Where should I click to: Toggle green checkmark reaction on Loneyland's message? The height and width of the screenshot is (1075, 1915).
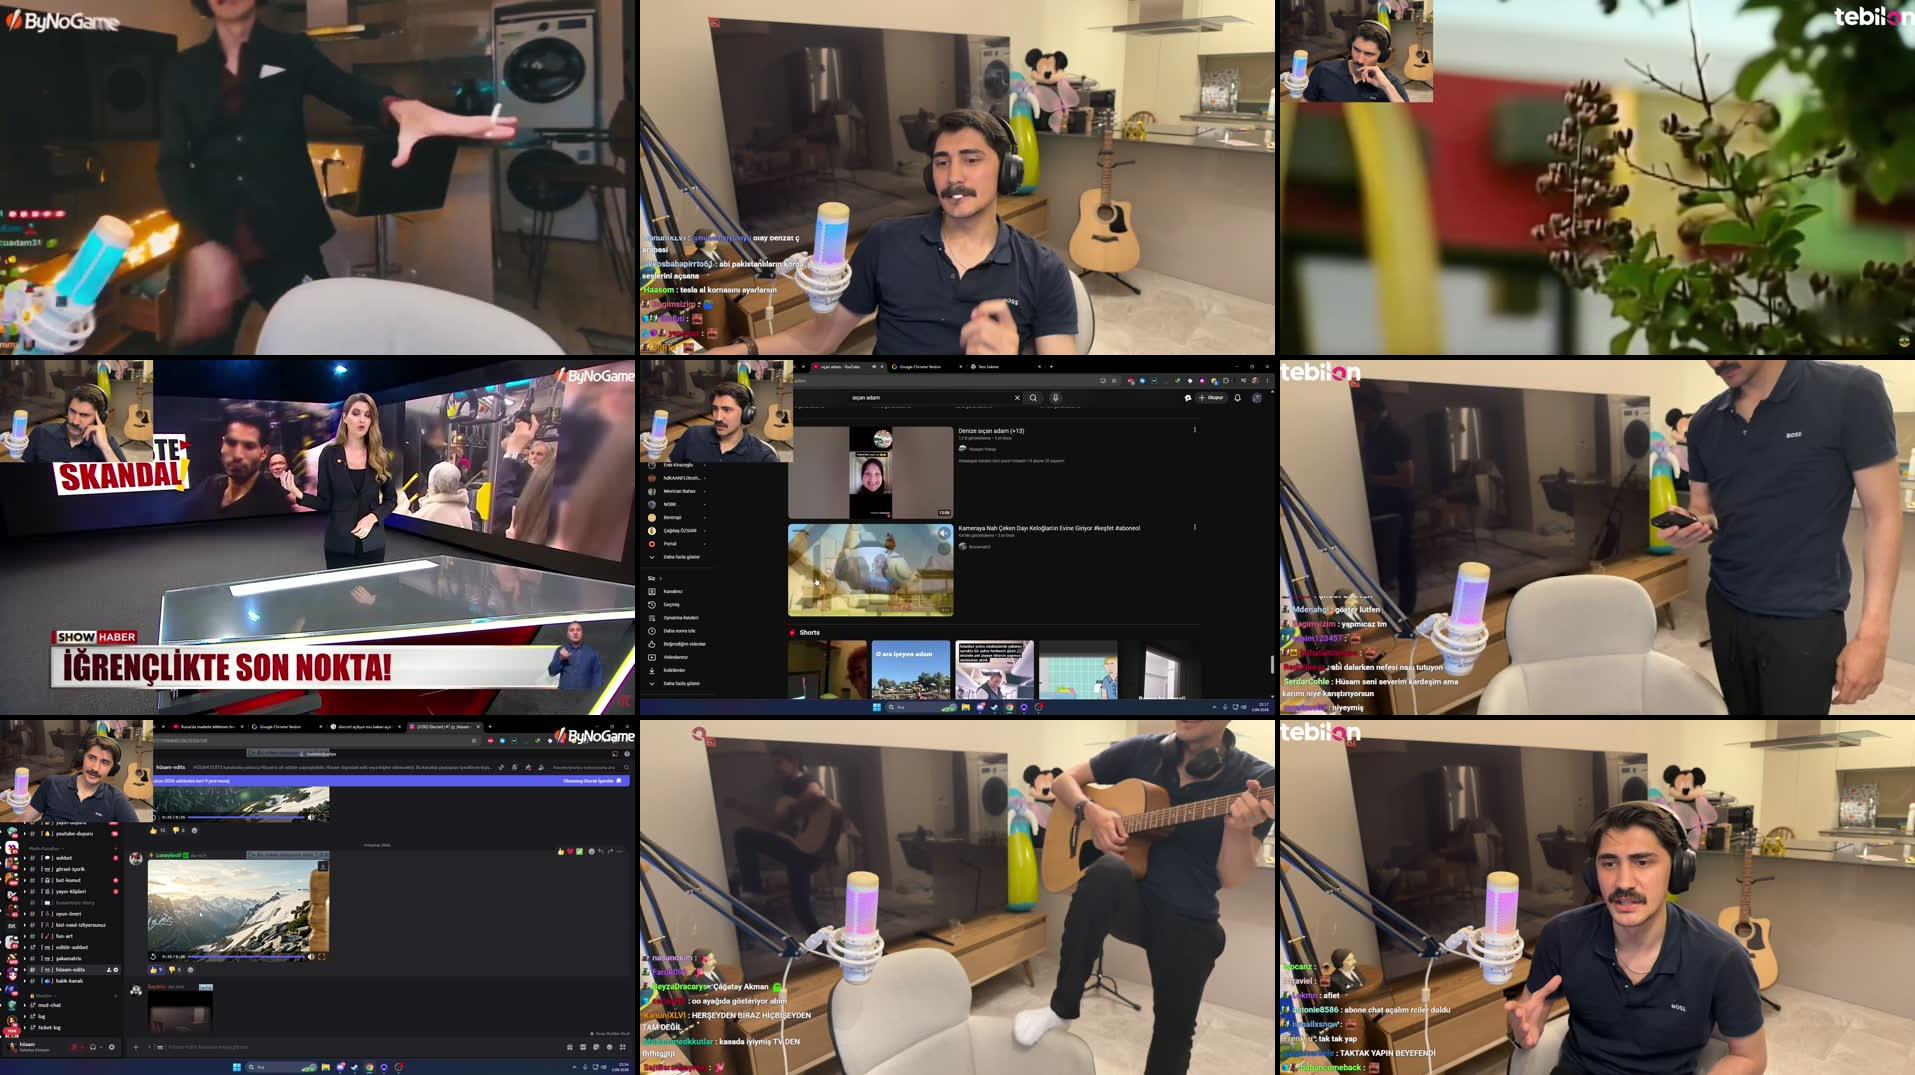click(x=580, y=852)
